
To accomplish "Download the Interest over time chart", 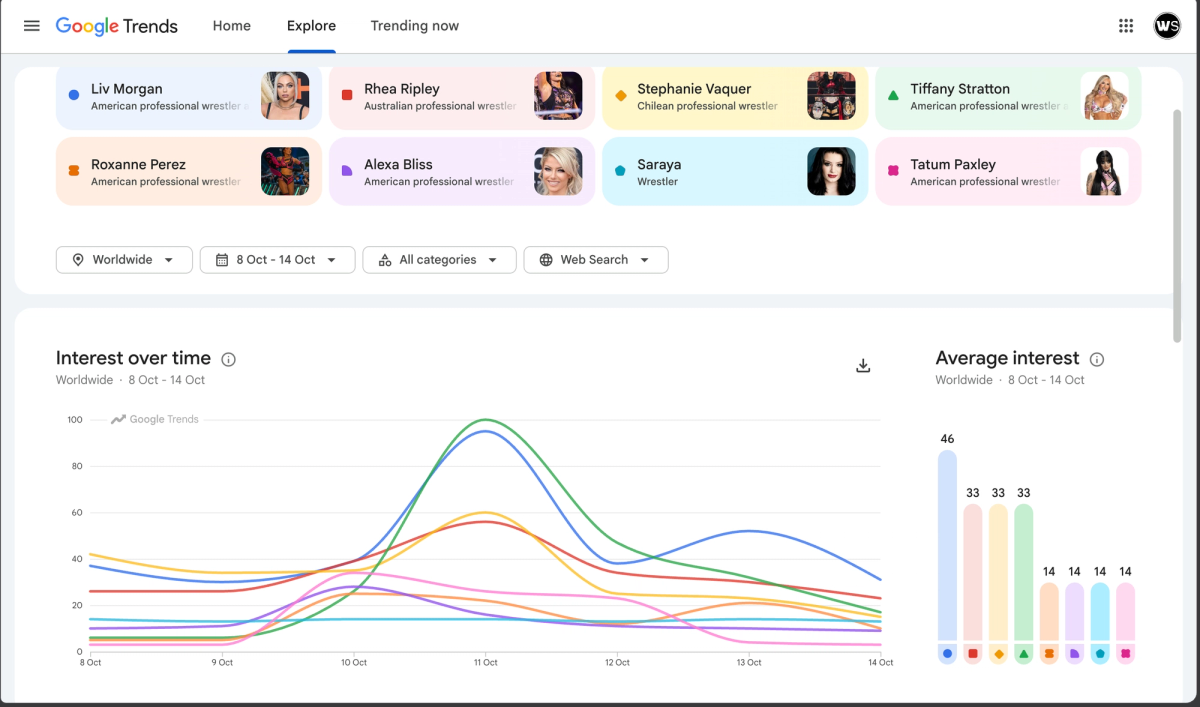I will (863, 366).
